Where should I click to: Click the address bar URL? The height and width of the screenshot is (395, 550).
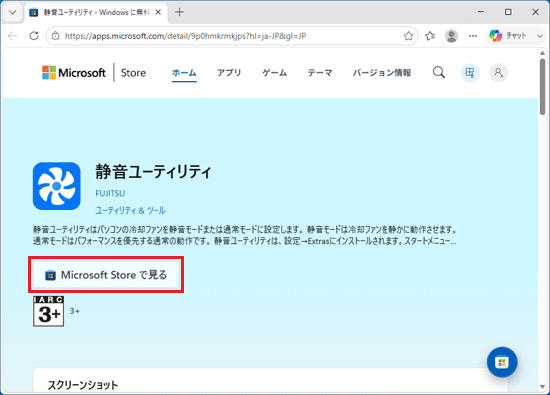coord(185,36)
